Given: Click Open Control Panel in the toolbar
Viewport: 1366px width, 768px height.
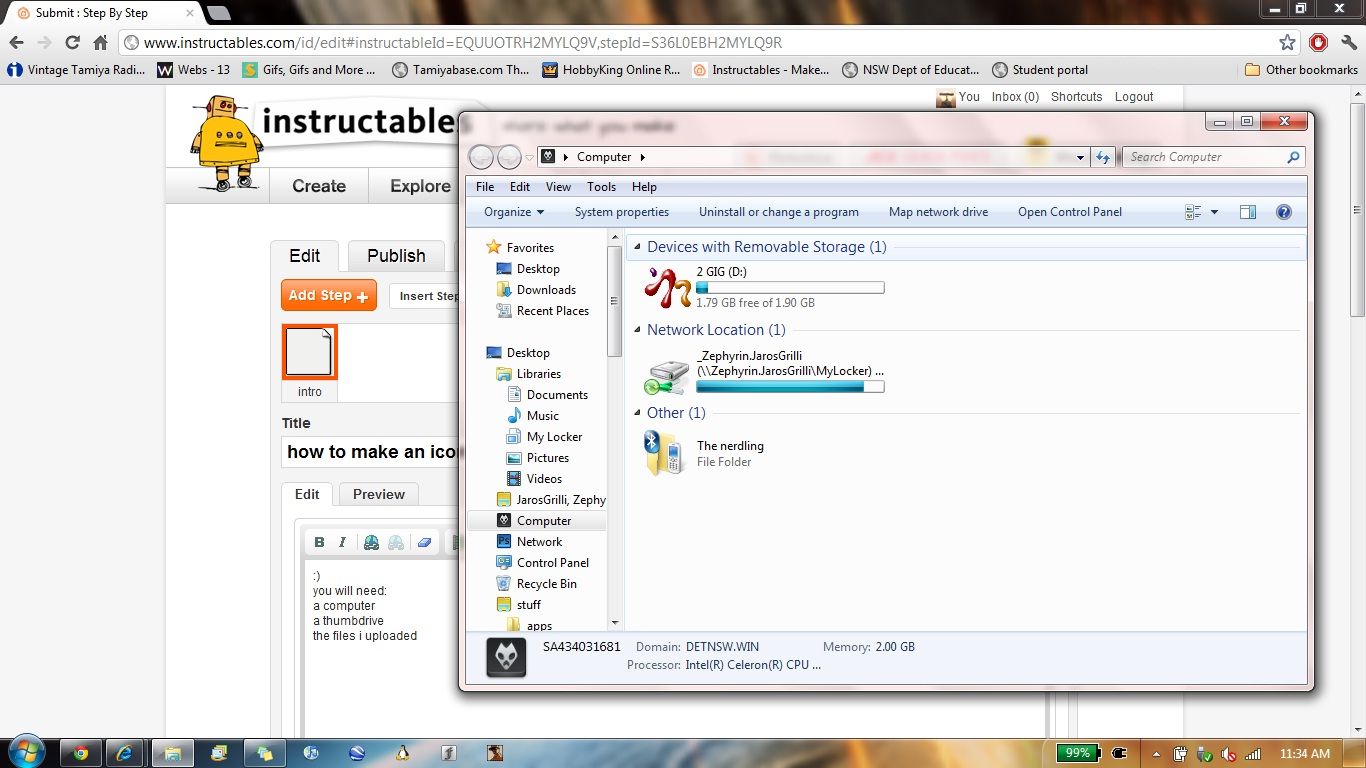Looking at the screenshot, I should click(1070, 212).
